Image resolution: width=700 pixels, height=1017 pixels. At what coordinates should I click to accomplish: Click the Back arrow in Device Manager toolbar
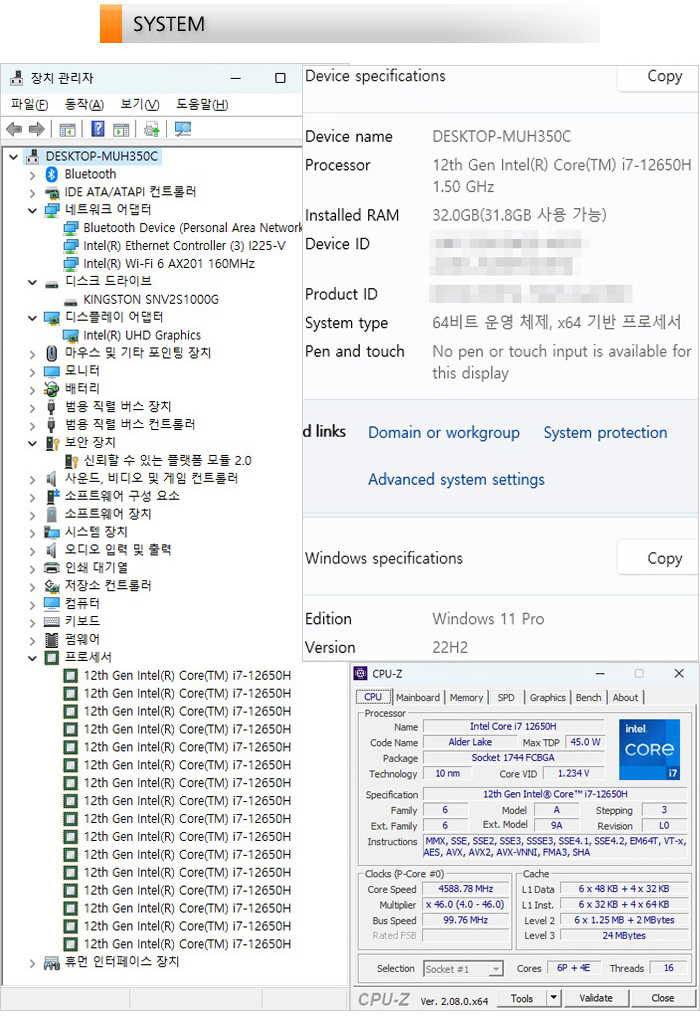pyautogui.click(x=14, y=130)
